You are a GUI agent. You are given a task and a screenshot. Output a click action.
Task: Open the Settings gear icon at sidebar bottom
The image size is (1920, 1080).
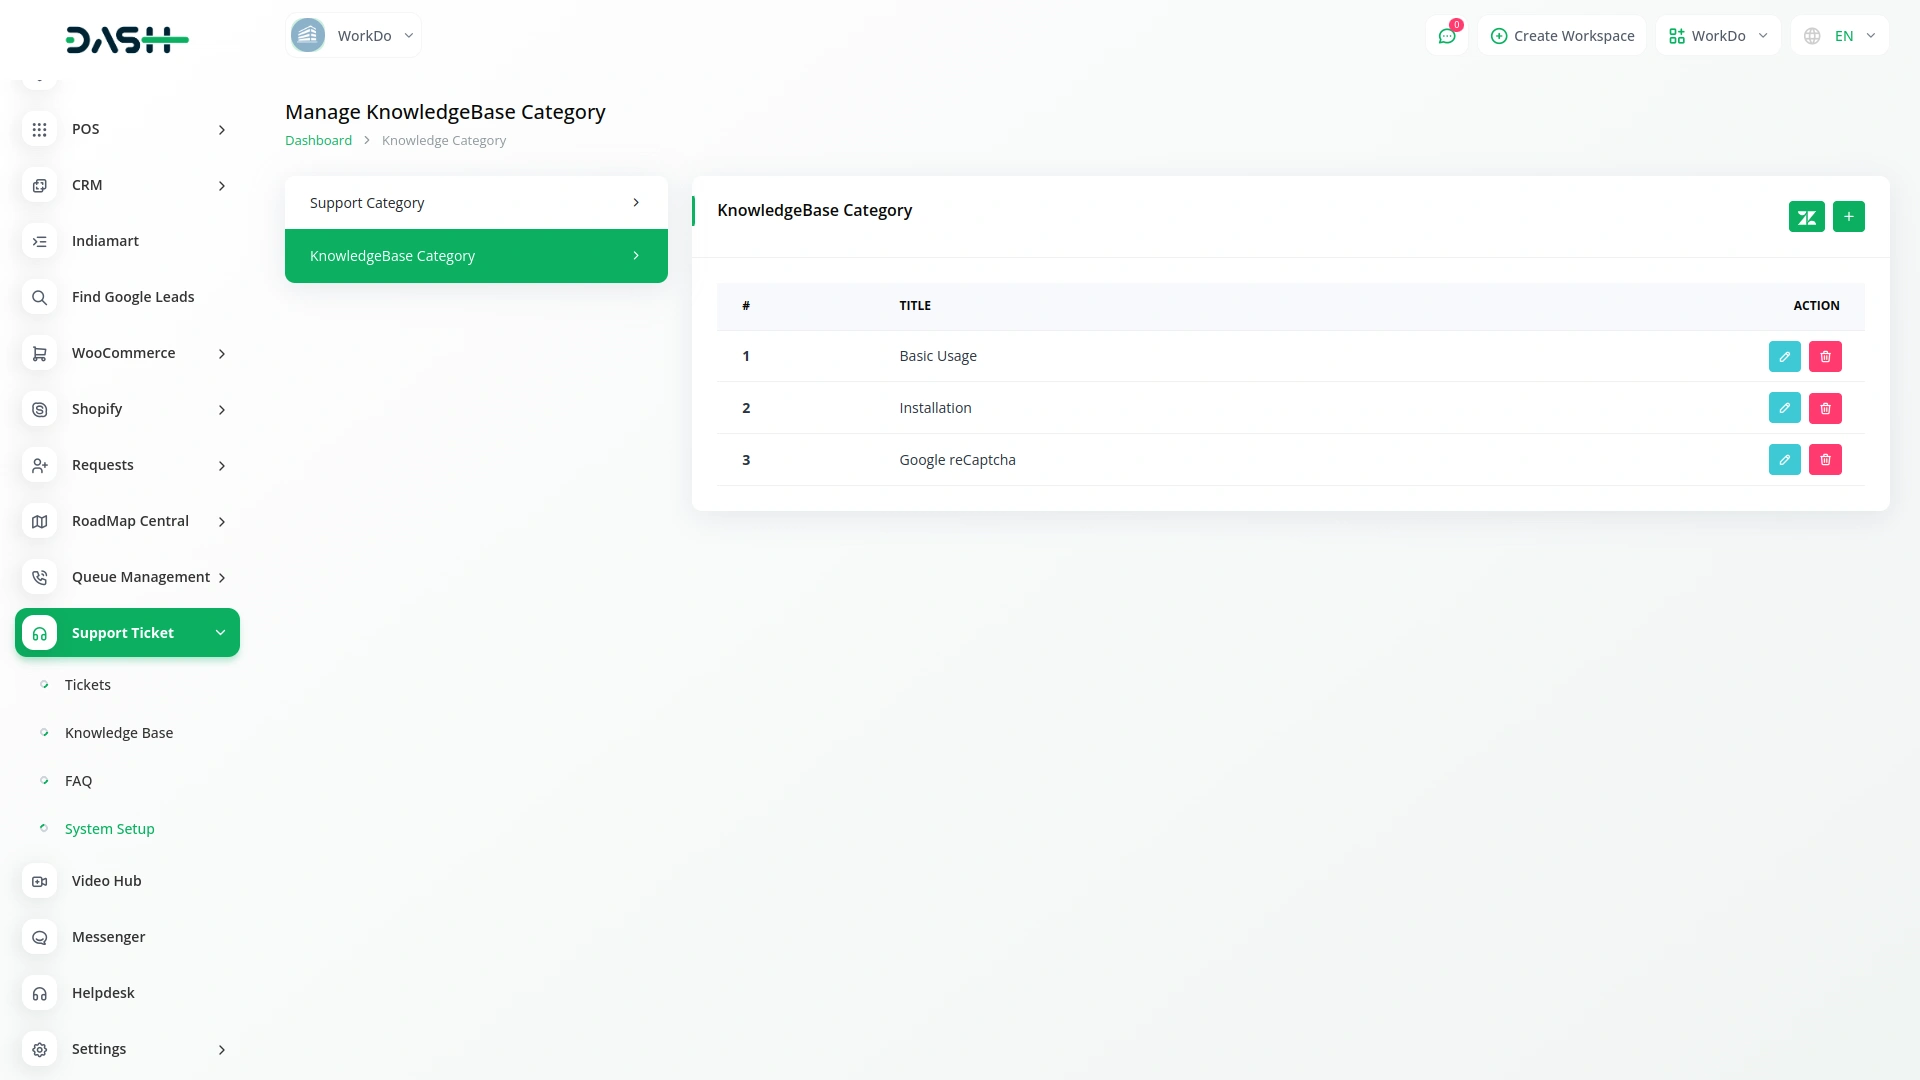click(x=39, y=1049)
